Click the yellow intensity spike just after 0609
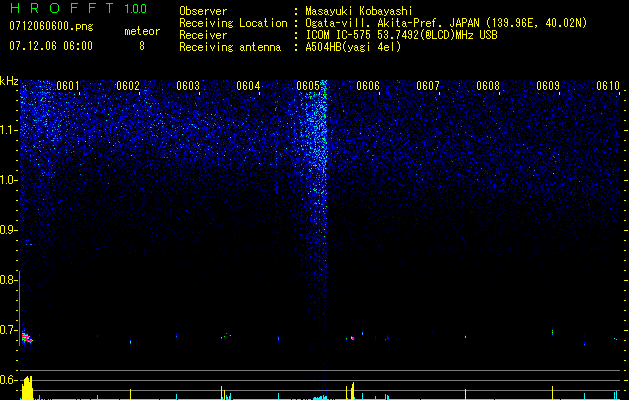Viewport: 629px width, 400px height. tap(552, 393)
